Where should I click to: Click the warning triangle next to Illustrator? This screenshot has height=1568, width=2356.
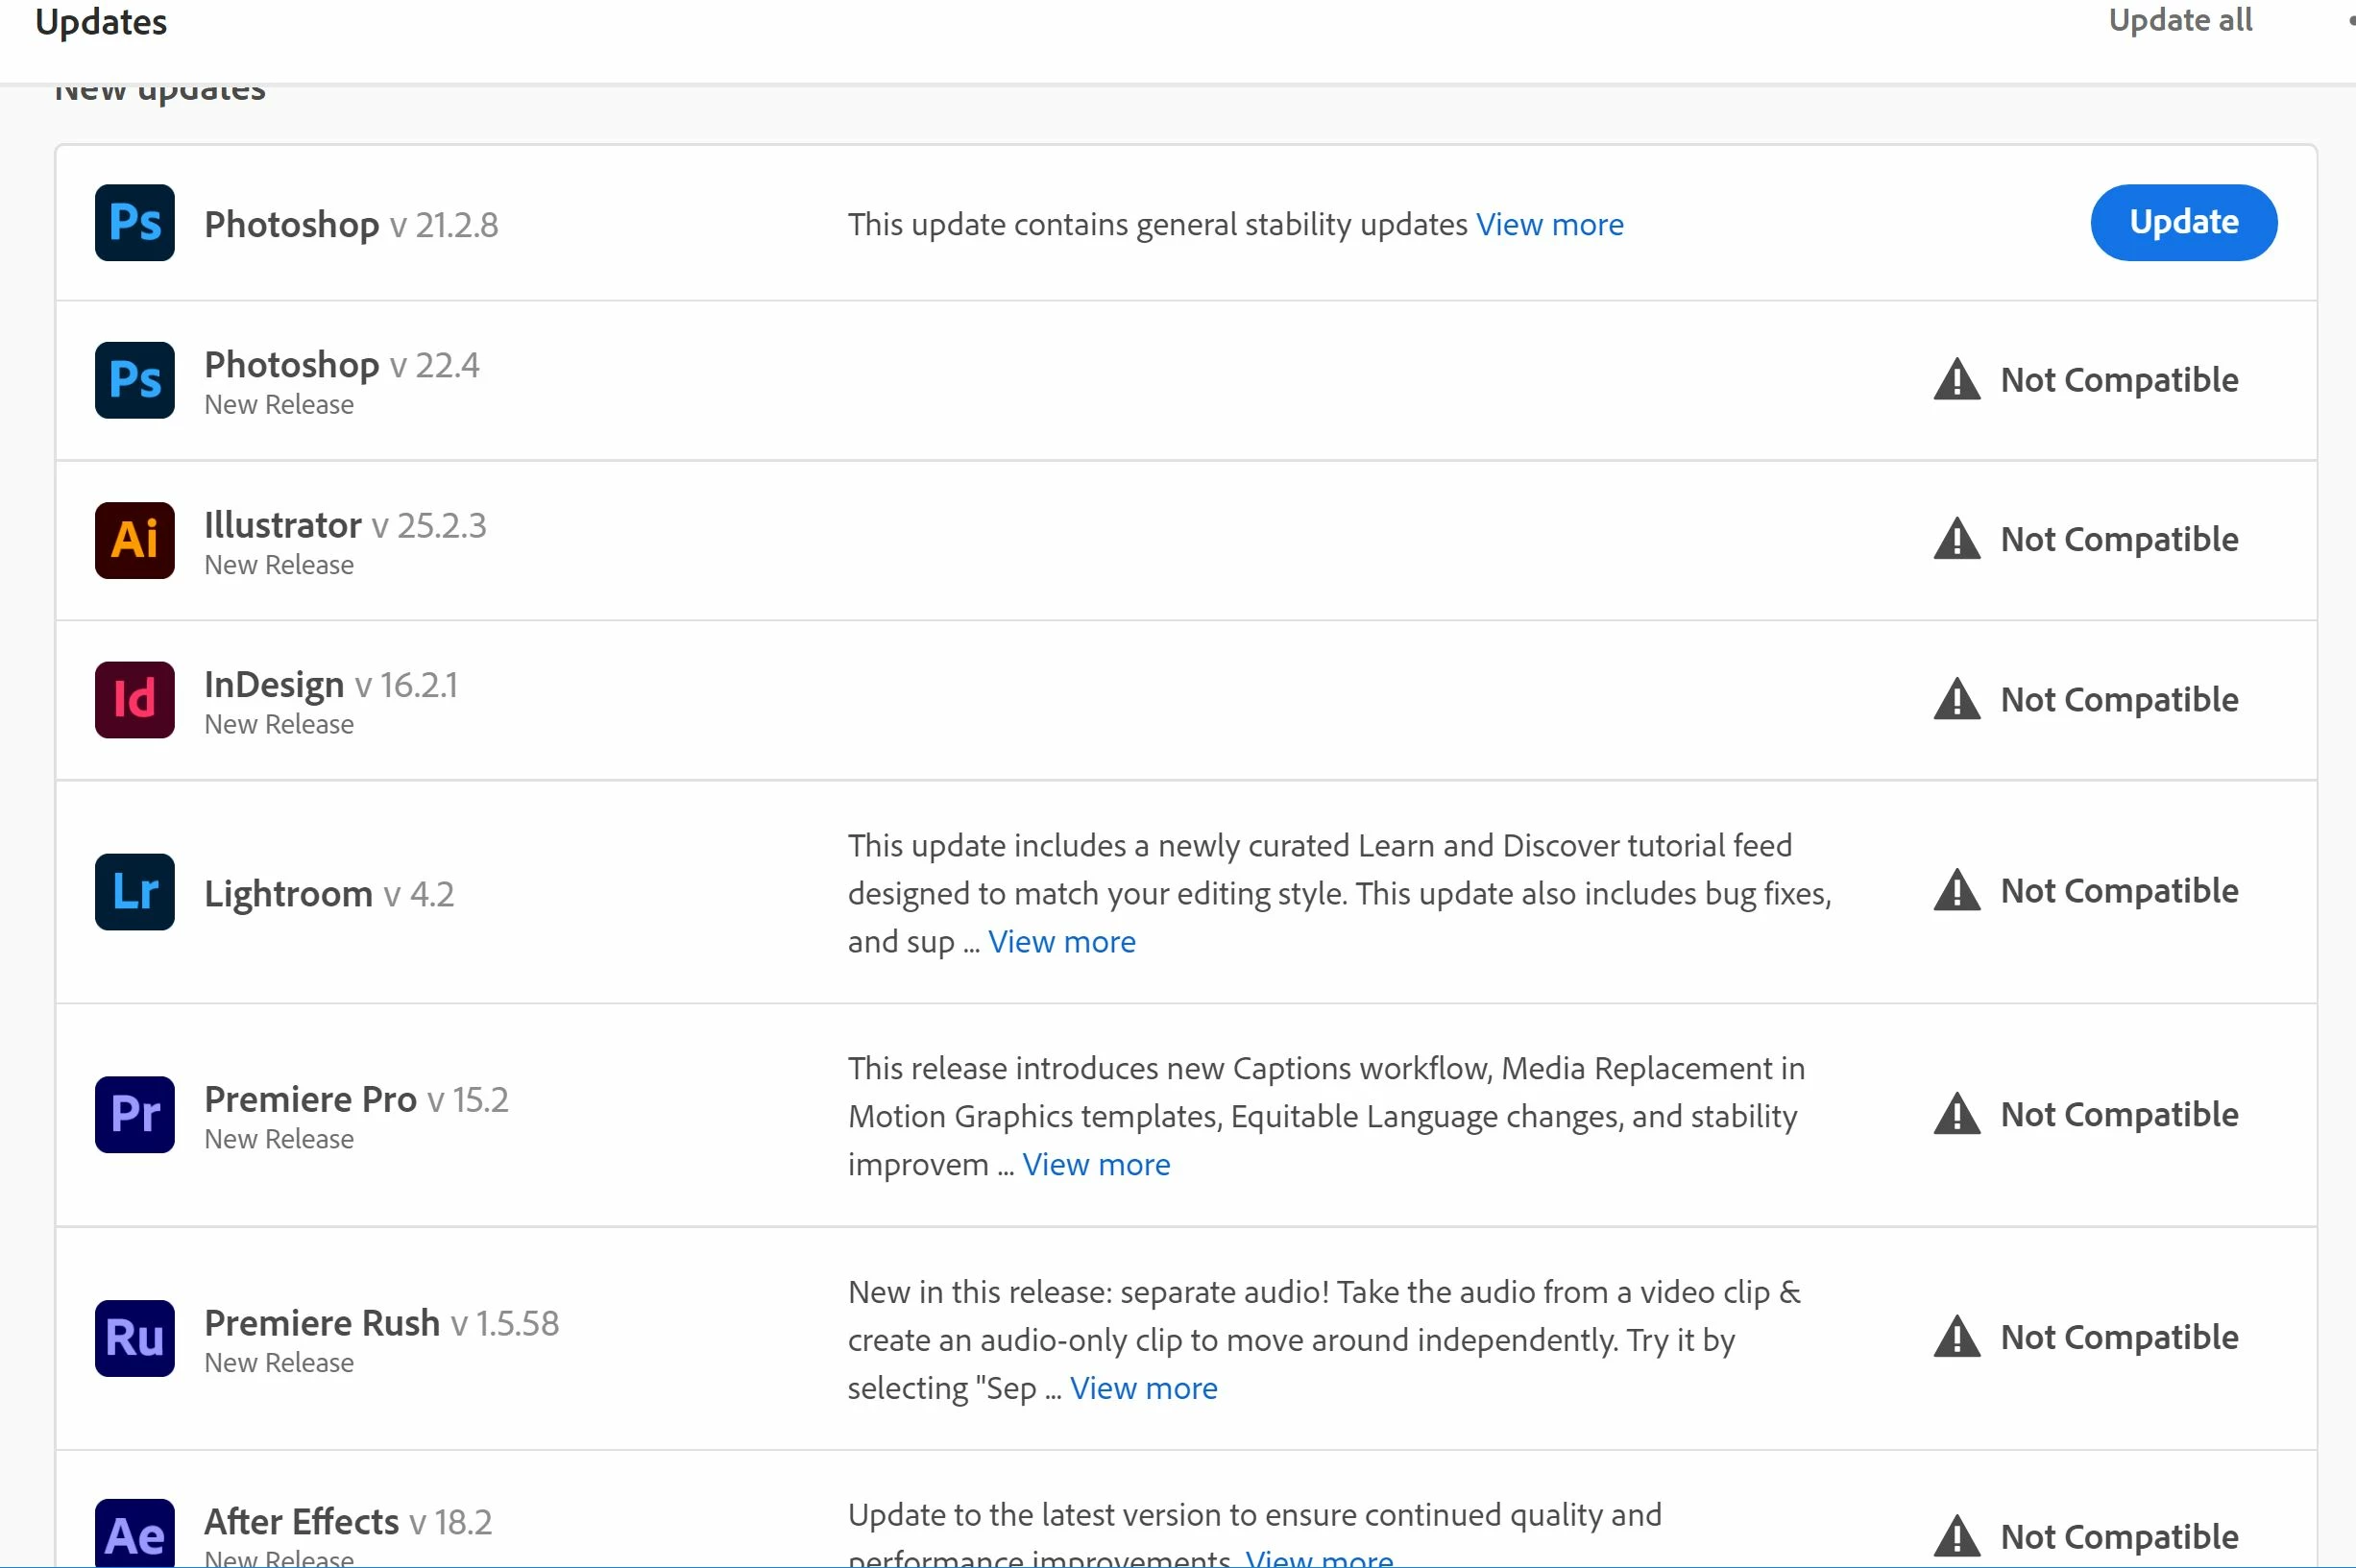coord(1957,540)
